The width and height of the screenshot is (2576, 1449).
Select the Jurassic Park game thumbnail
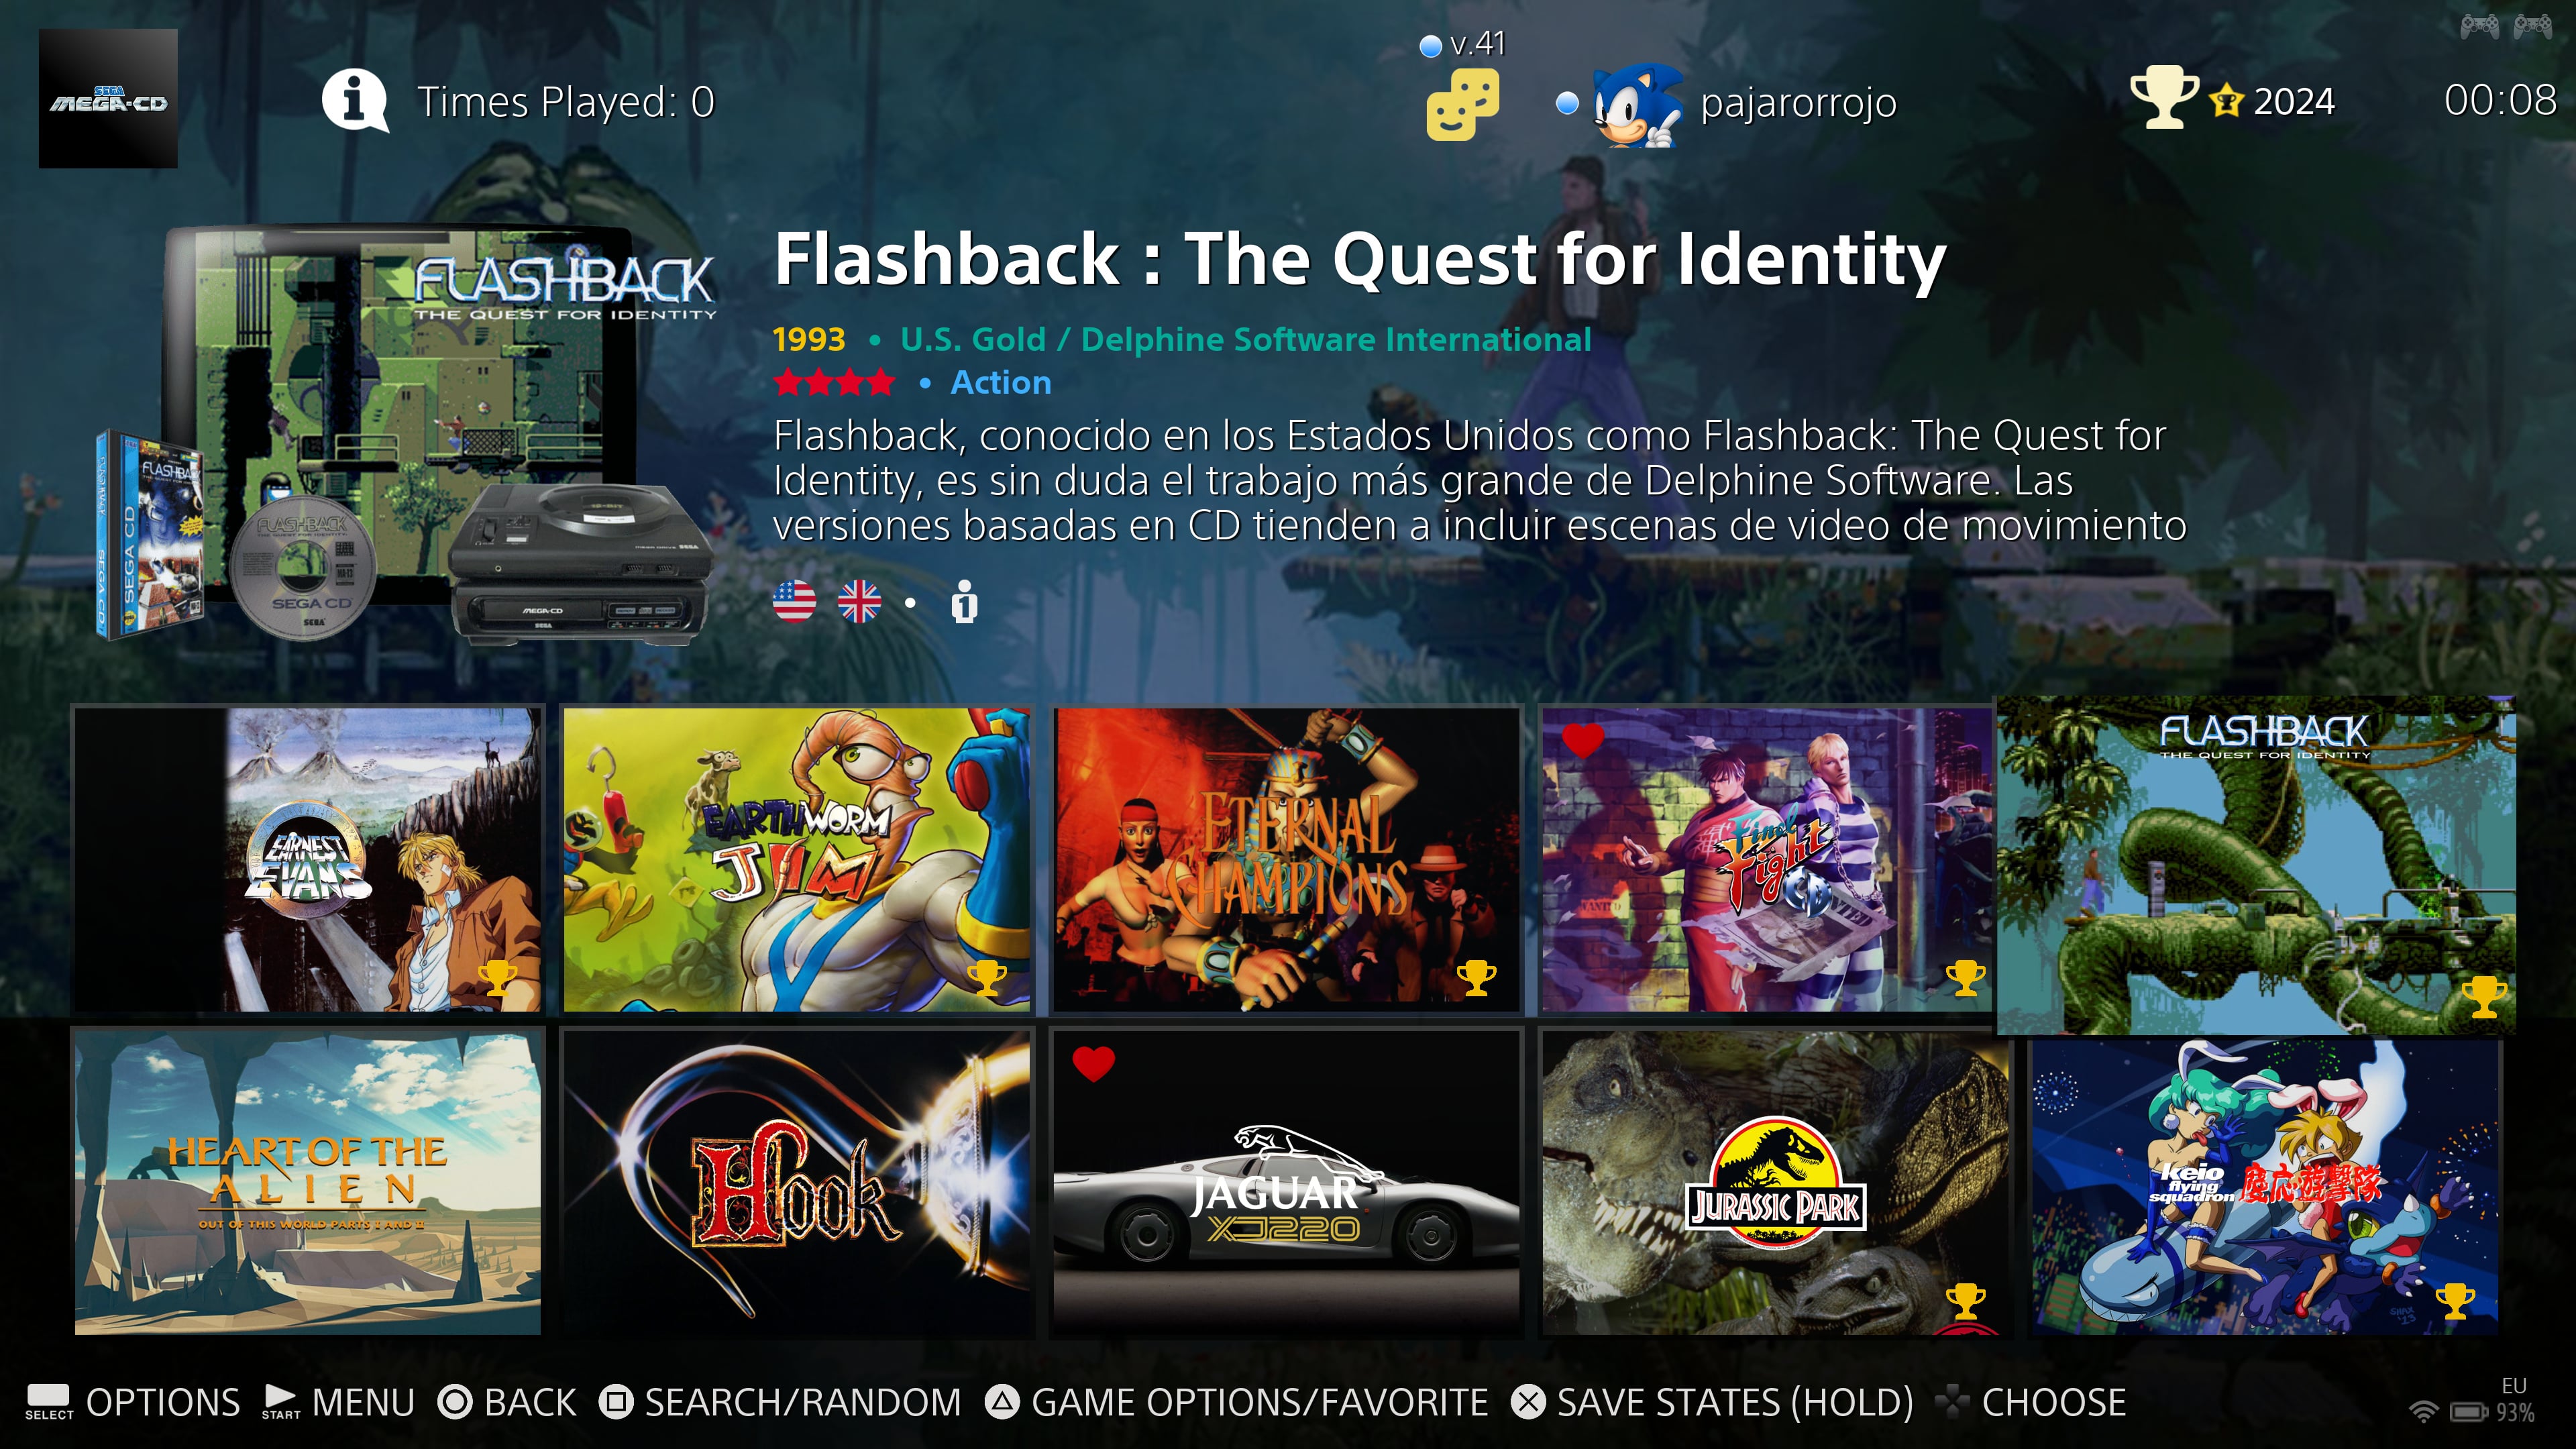point(1775,1183)
